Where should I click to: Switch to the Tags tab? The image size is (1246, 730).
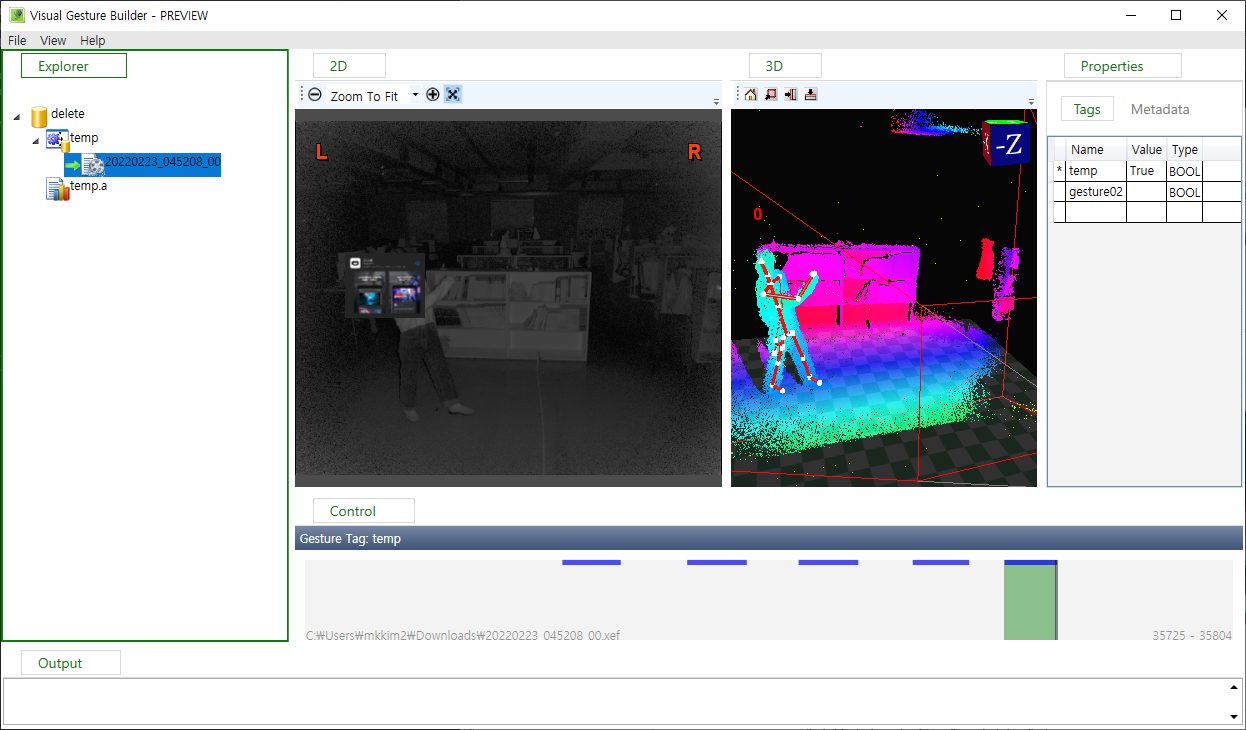click(1087, 109)
